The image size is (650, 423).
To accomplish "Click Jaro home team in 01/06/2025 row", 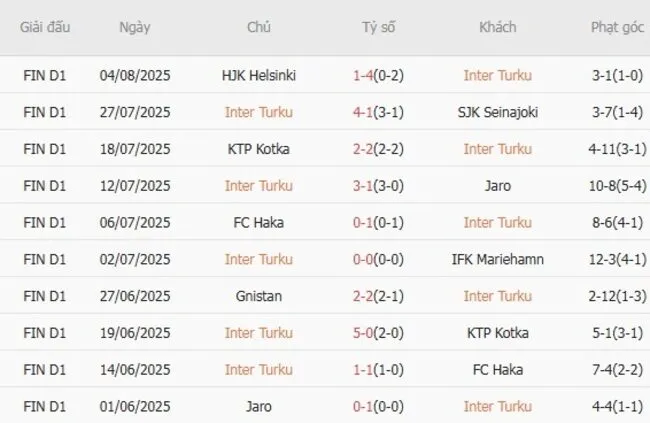I will (x=259, y=406).
